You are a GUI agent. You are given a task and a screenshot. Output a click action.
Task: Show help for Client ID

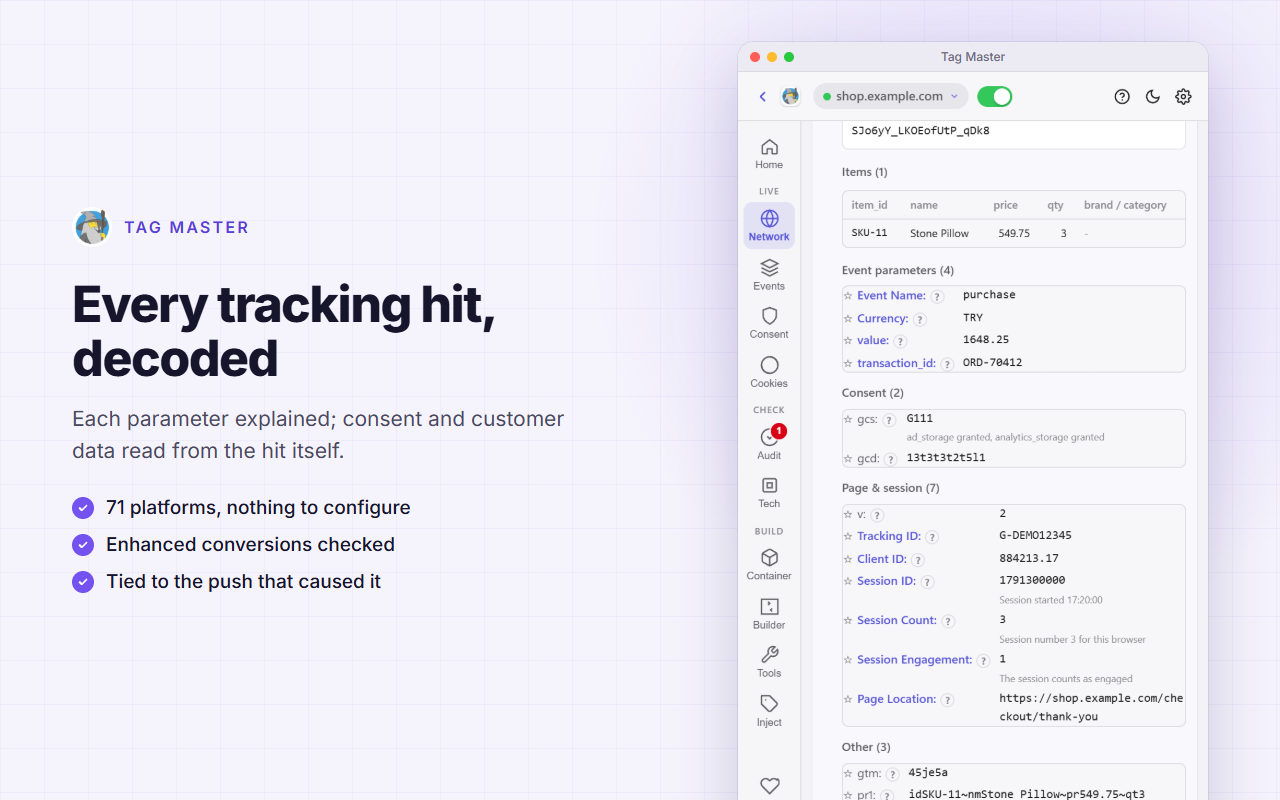pyautogui.click(x=918, y=560)
